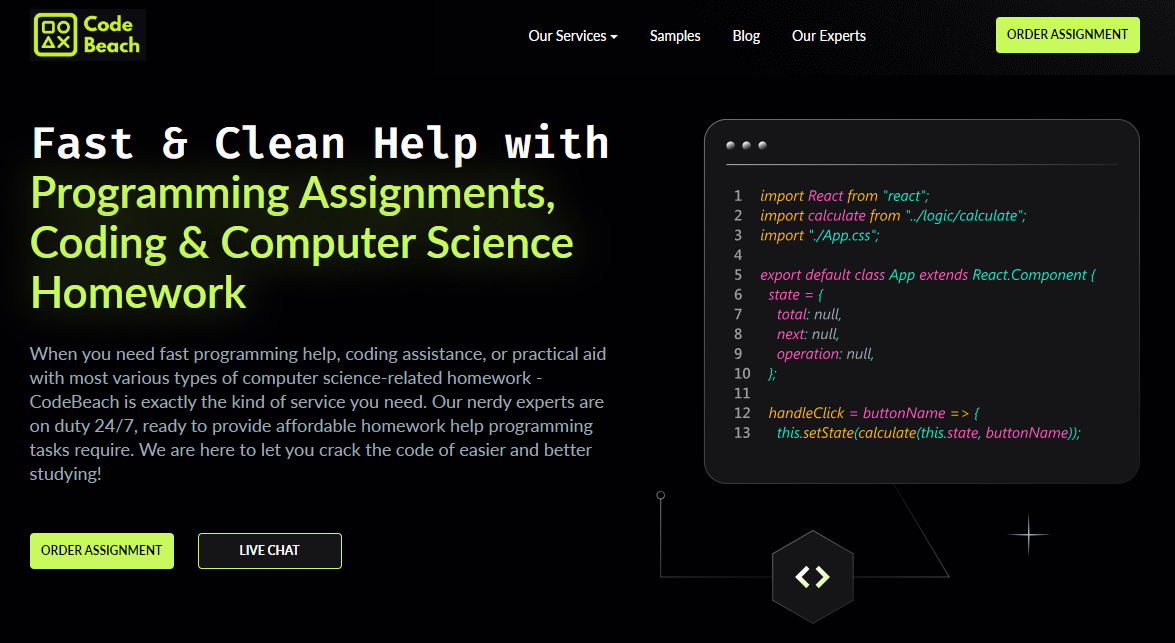Click the green 'Homework' heading word
The height and width of the screenshot is (643, 1175).
[139, 292]
